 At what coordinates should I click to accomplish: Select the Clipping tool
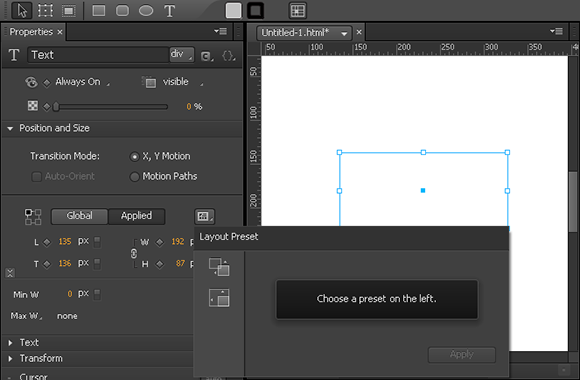(68, 10)
